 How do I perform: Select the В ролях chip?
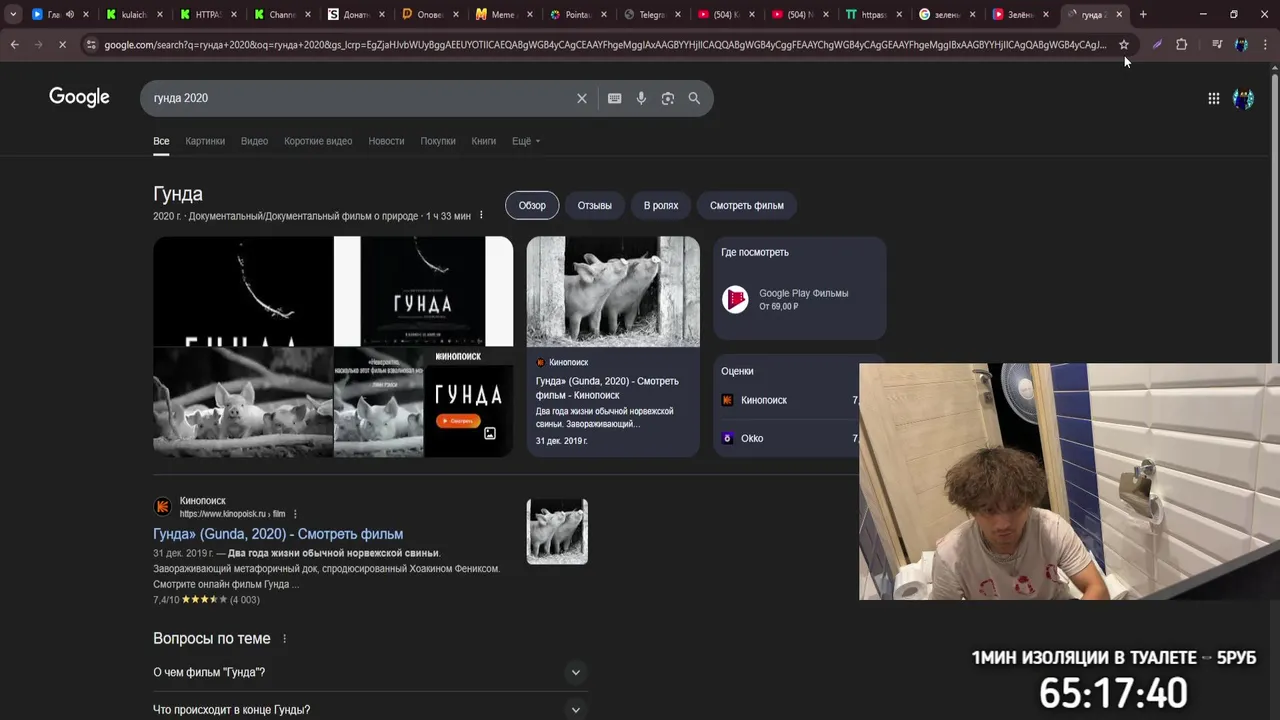click(x=661, y=205)
